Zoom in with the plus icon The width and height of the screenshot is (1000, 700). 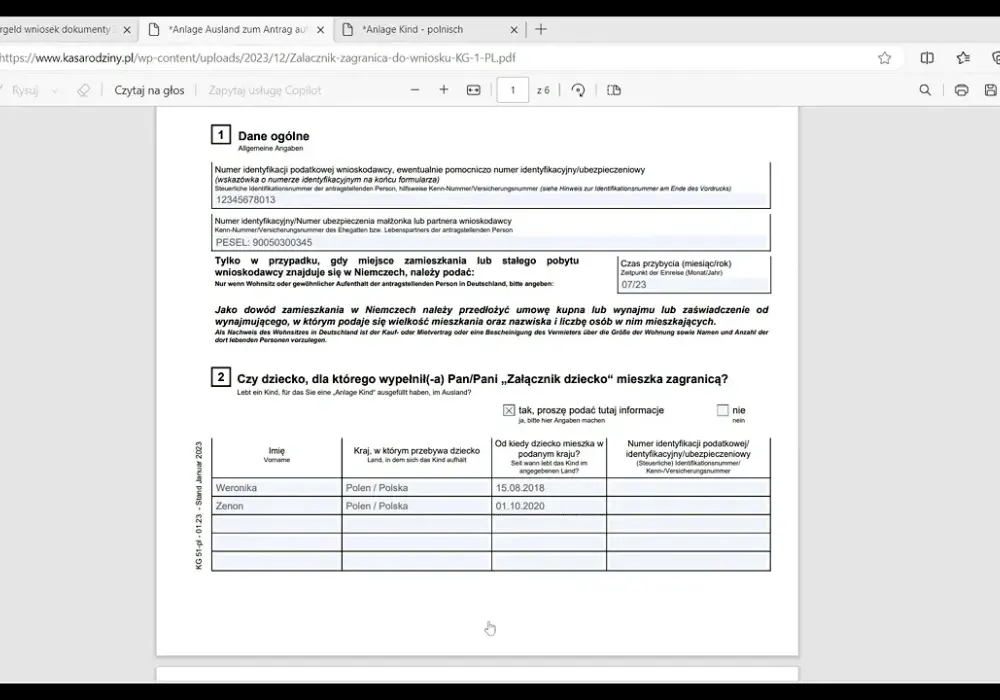444,90
